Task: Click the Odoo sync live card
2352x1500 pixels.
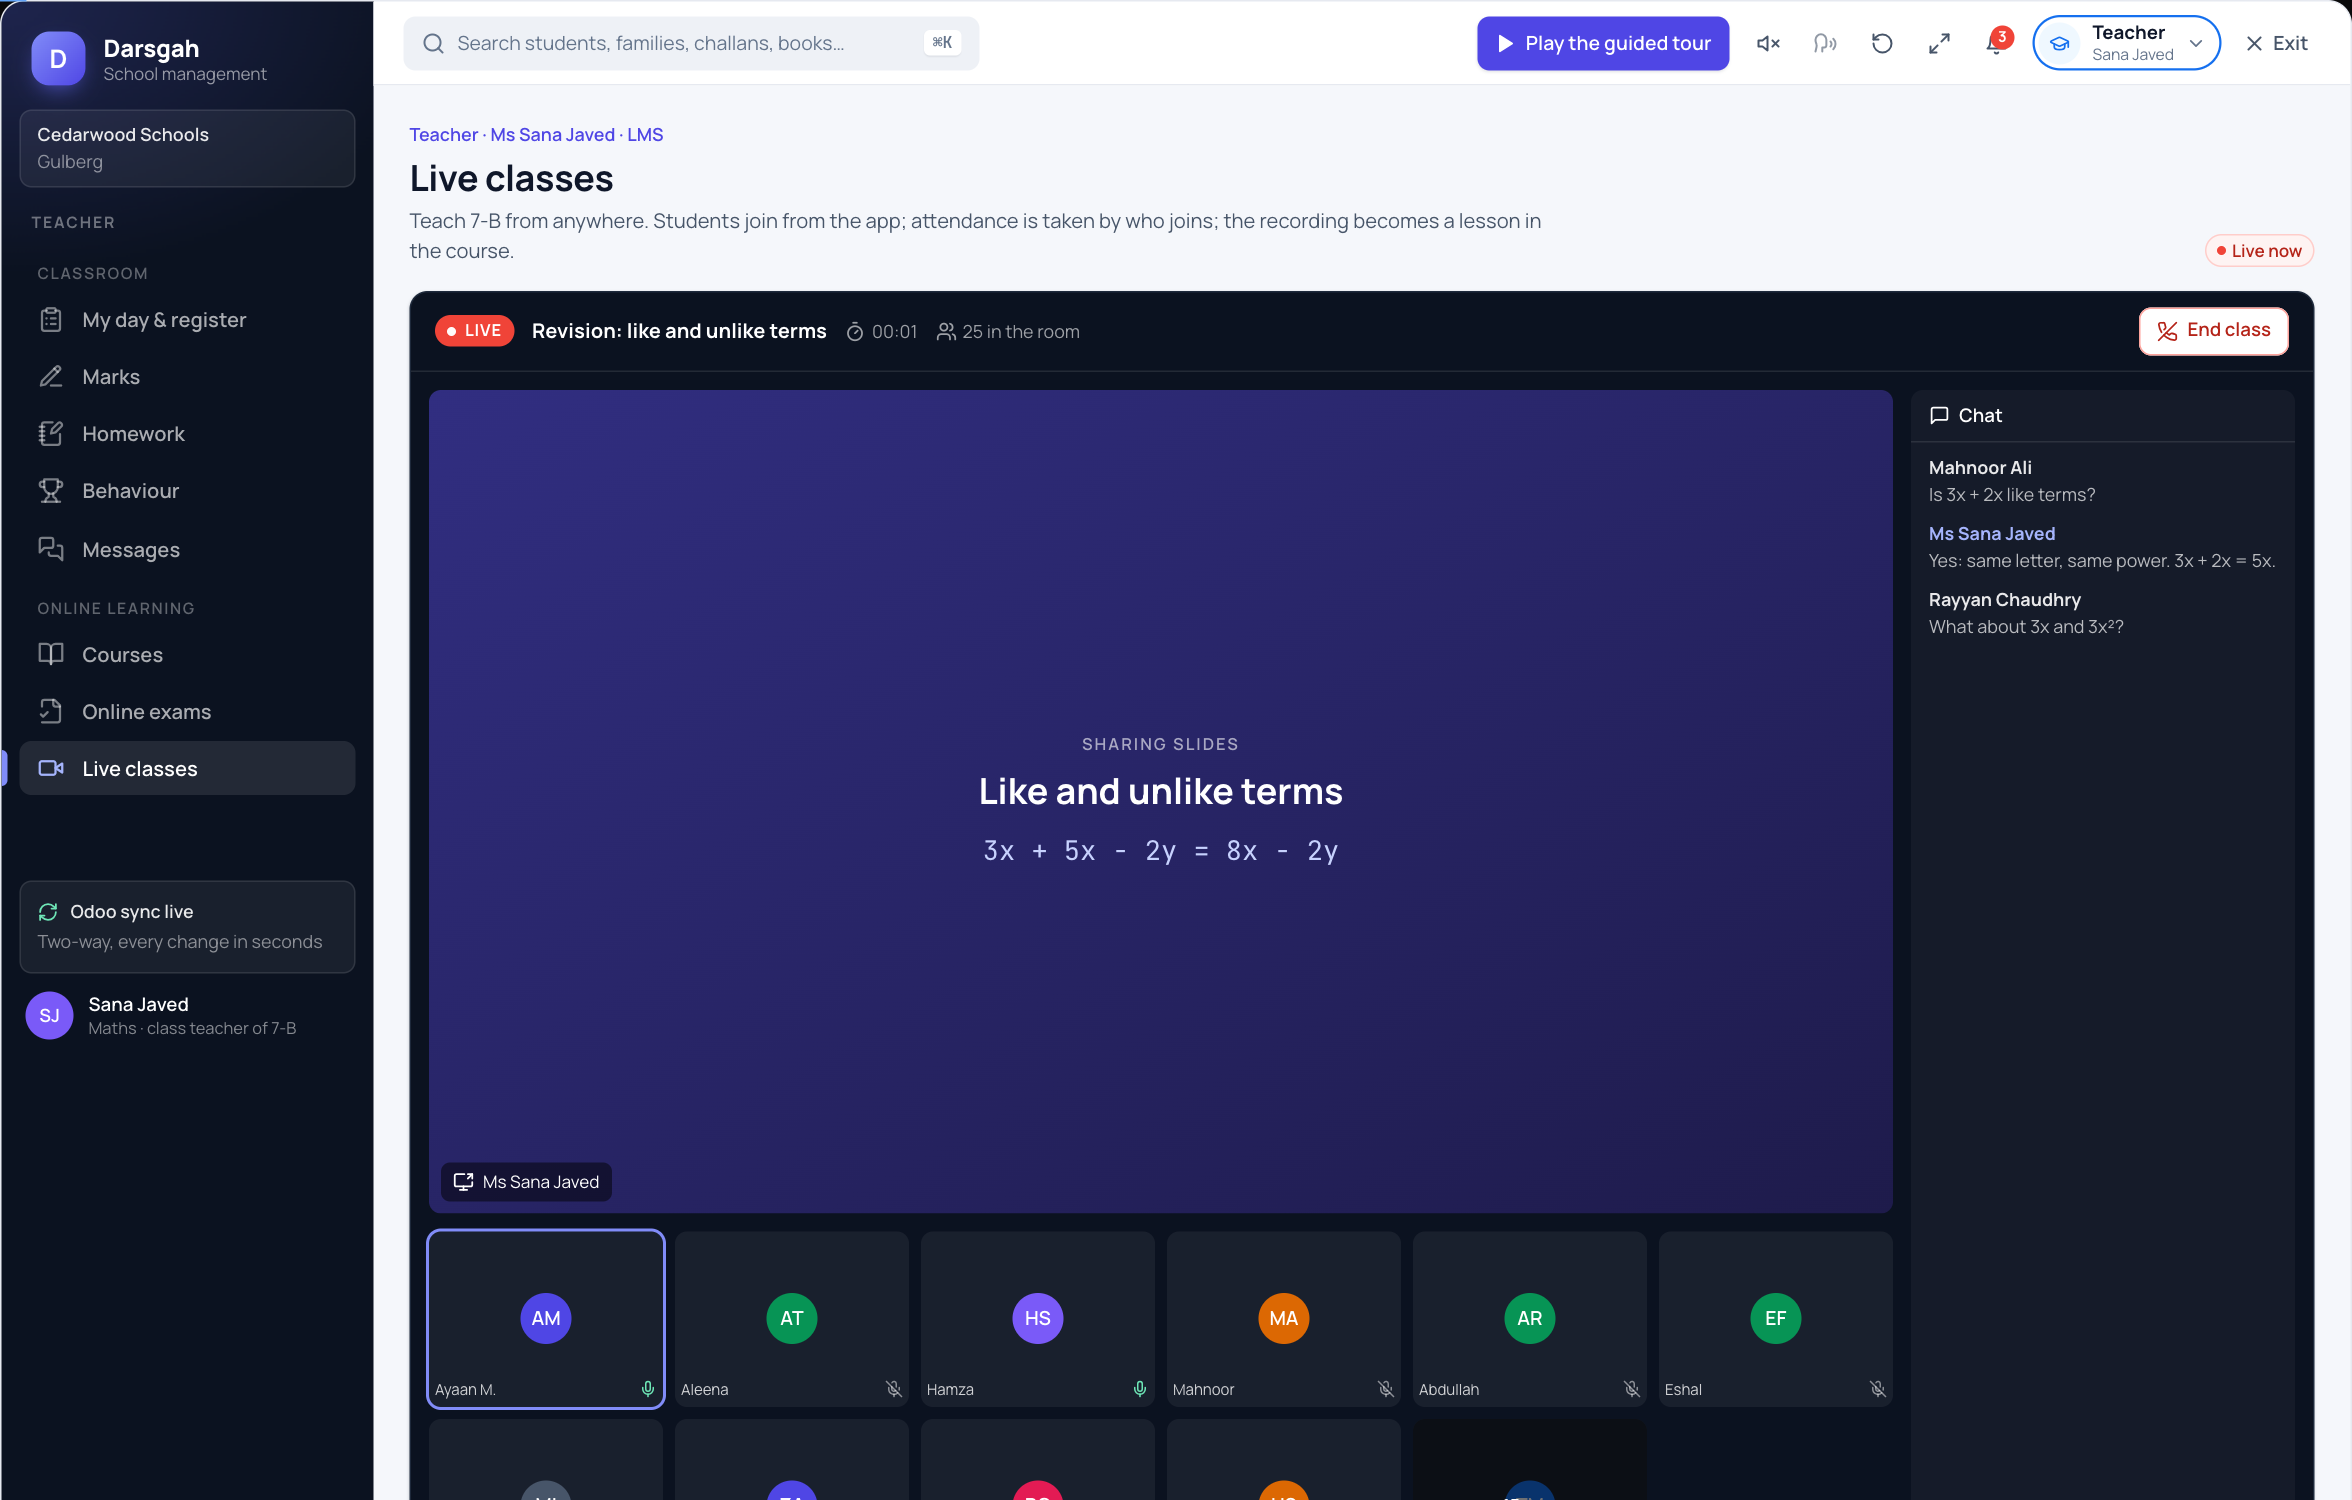Action: pos(187,926)
